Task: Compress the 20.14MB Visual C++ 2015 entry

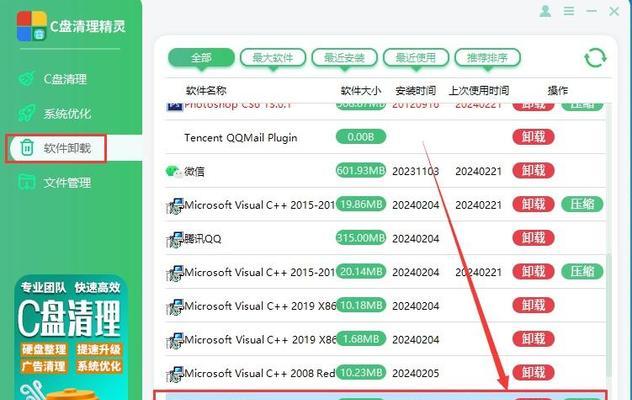Action: pos(582,271)
